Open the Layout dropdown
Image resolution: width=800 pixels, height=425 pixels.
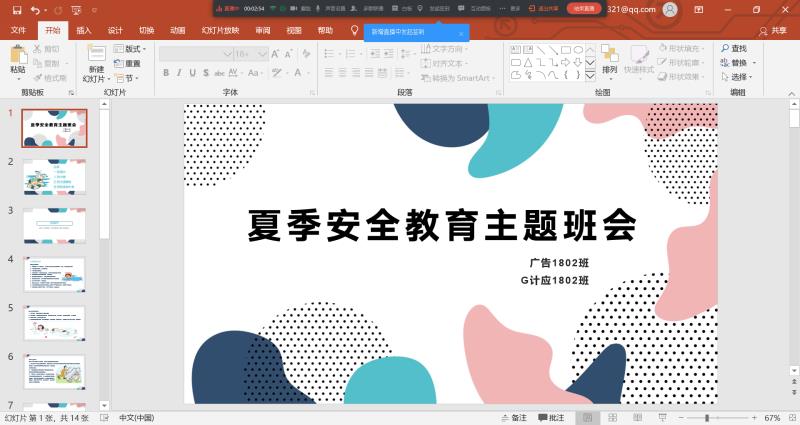tap(130, 48)
